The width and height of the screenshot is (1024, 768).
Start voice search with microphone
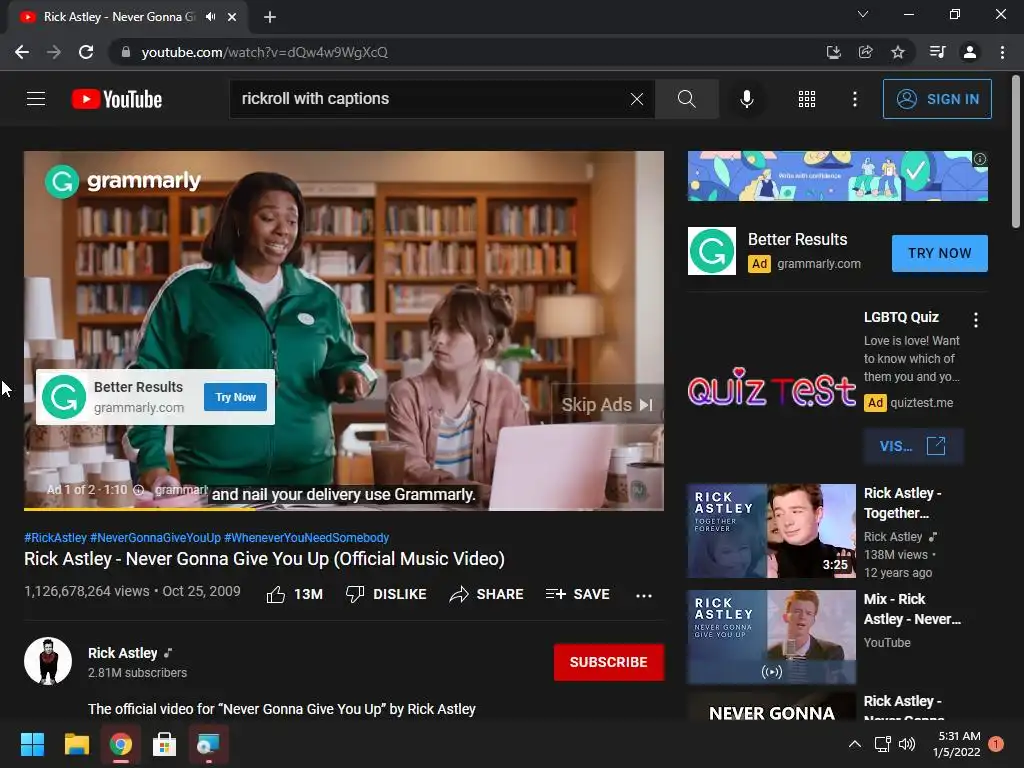pos(746,99)
